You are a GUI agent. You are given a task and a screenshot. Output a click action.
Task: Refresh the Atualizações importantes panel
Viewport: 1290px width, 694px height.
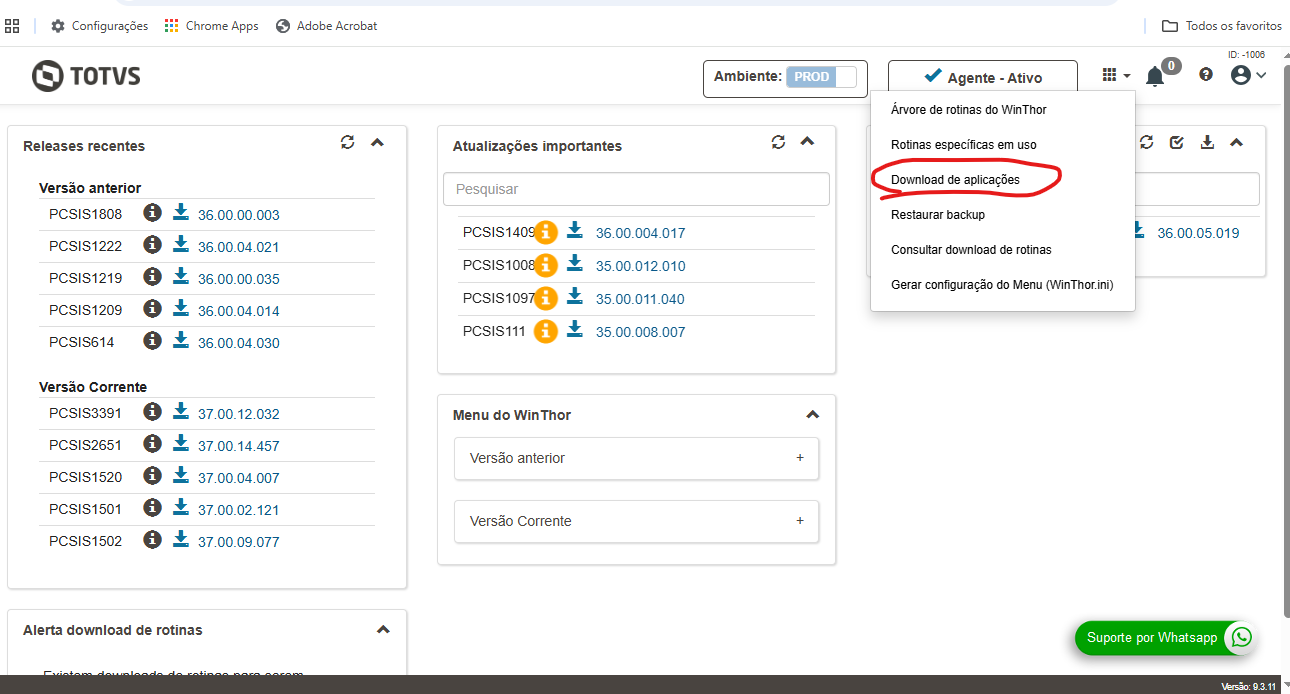(x=778, y=142)
